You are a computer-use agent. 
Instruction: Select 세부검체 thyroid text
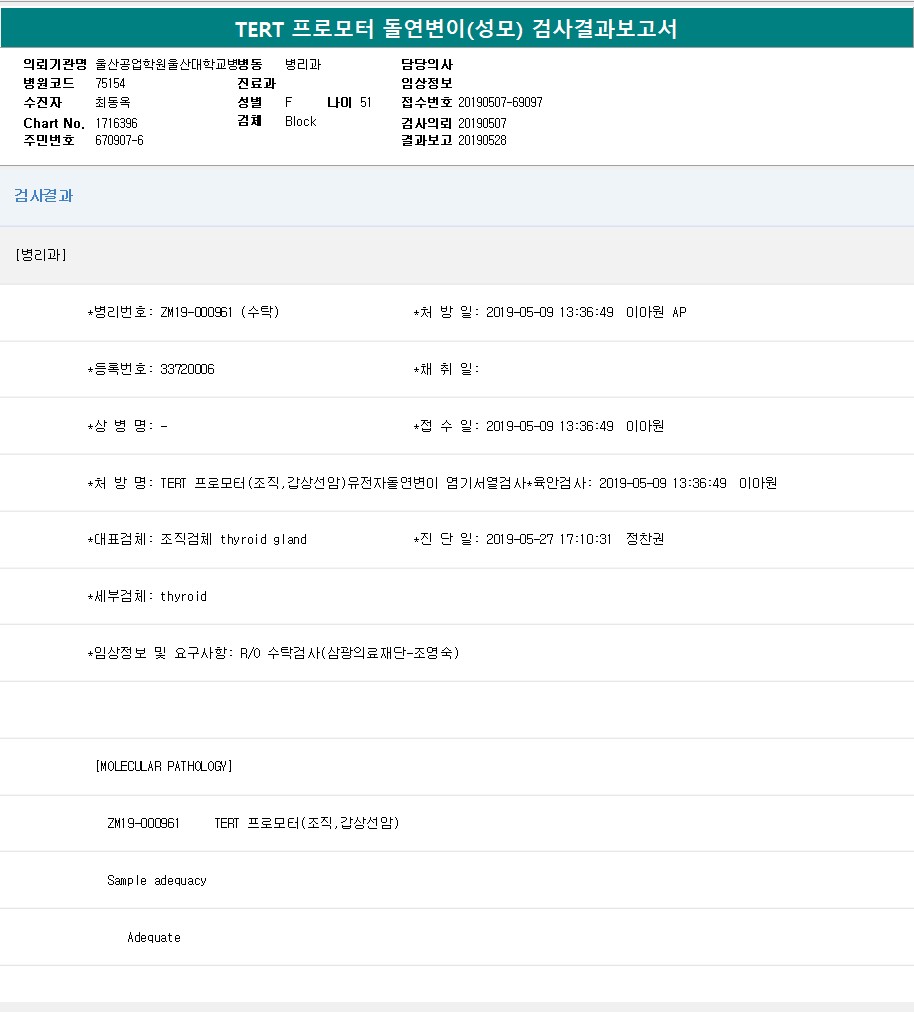(183, 596)
